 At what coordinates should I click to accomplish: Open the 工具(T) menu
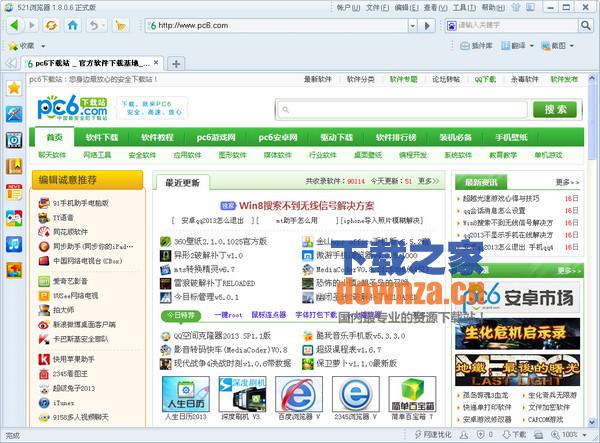464,7
